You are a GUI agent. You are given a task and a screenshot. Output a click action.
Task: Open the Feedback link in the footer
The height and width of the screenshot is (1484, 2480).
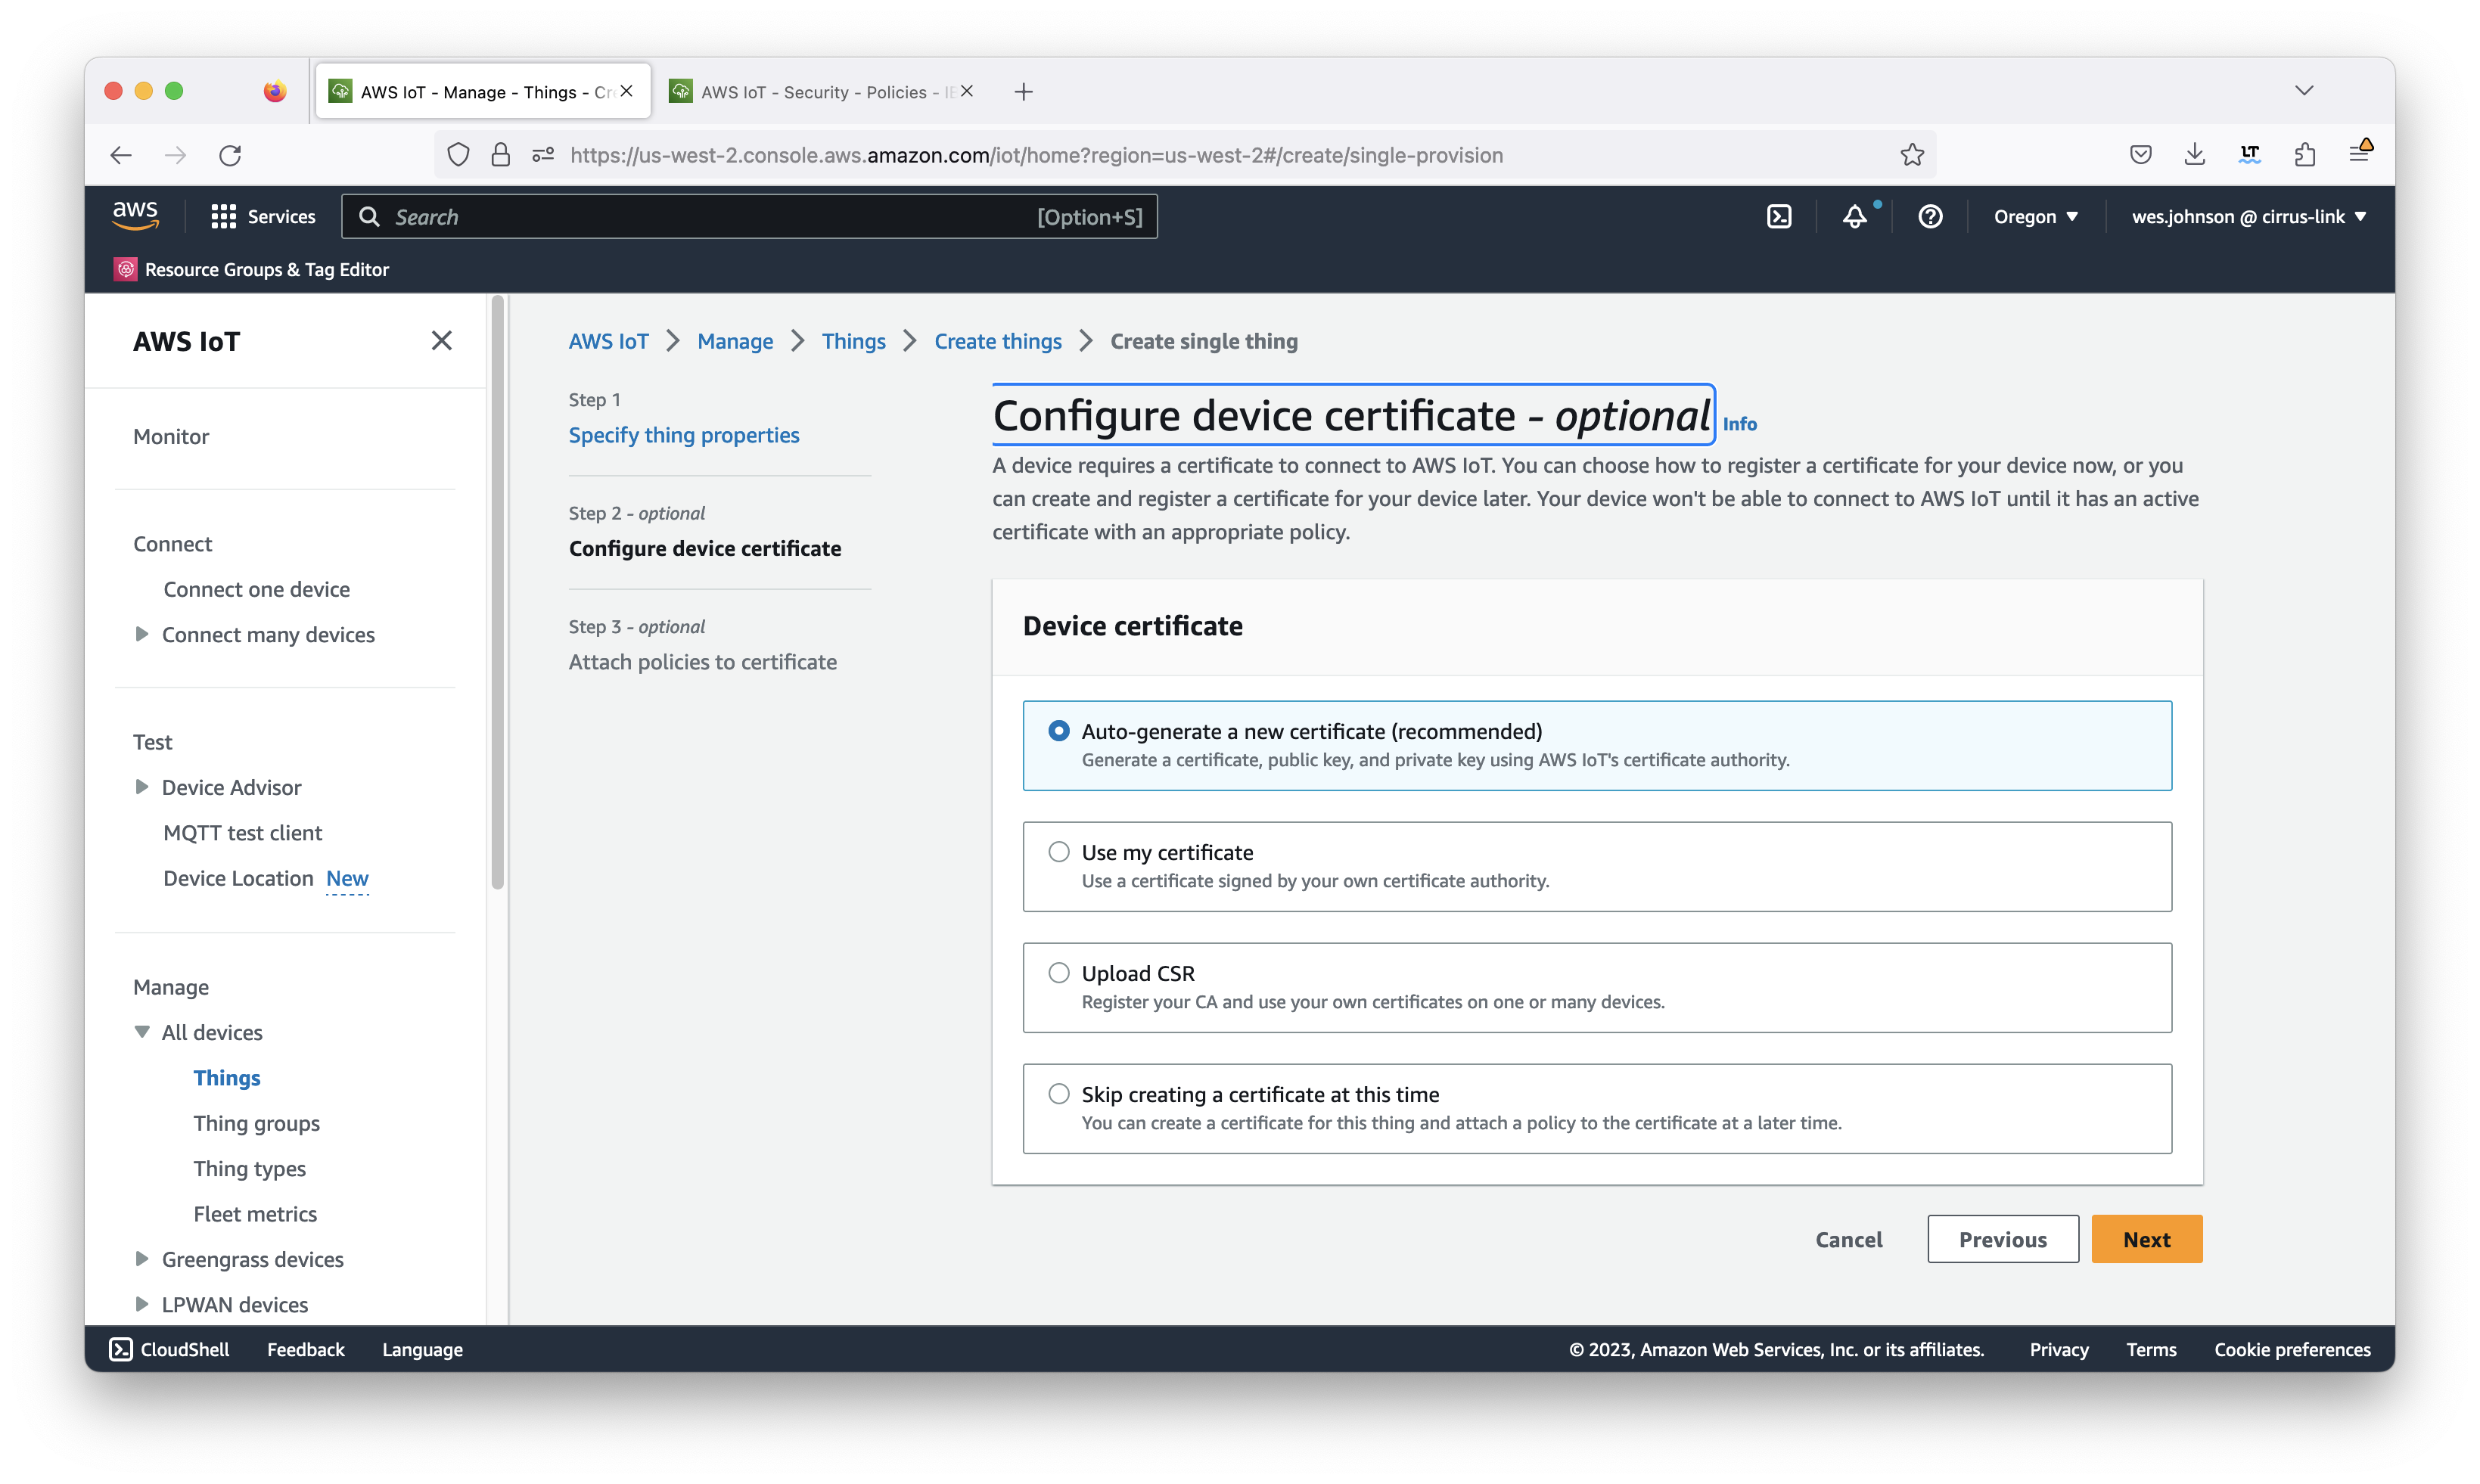click(305, 1349)
